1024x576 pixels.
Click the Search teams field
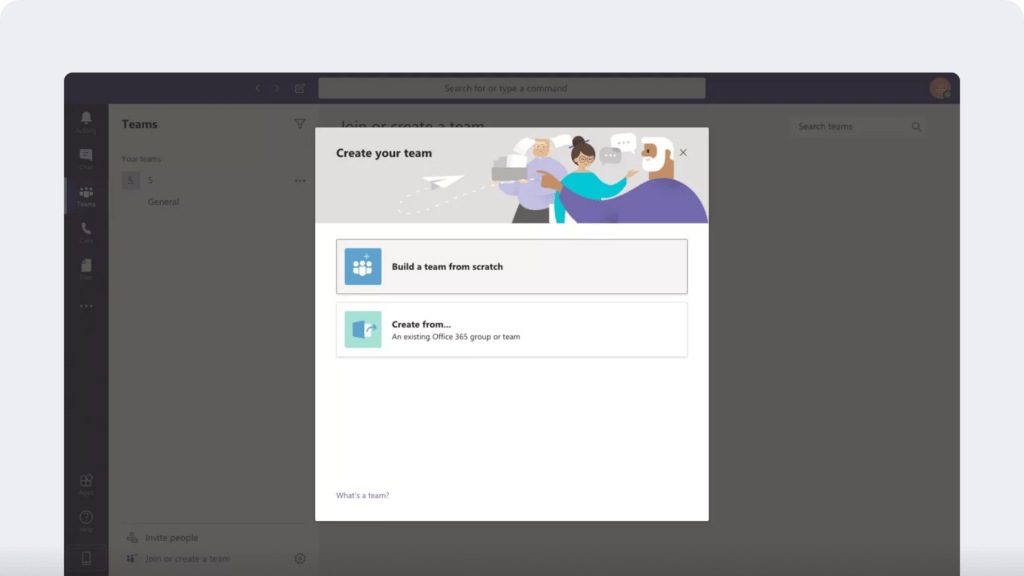point(850,127)
